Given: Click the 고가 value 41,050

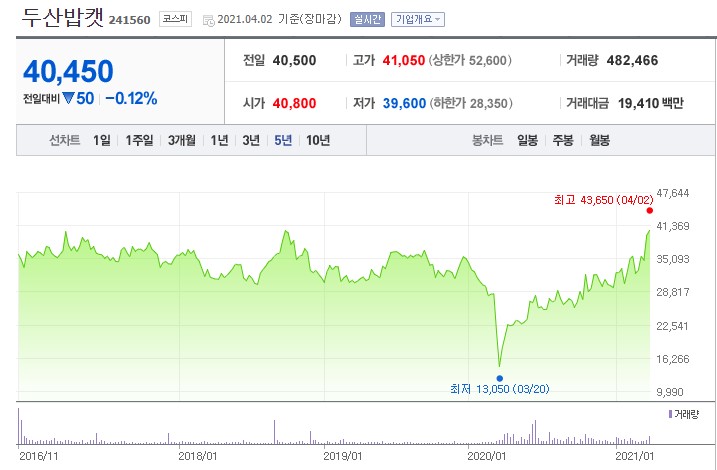Looking at the screenshot, I should pyautogui.click(x=404, y=60).
